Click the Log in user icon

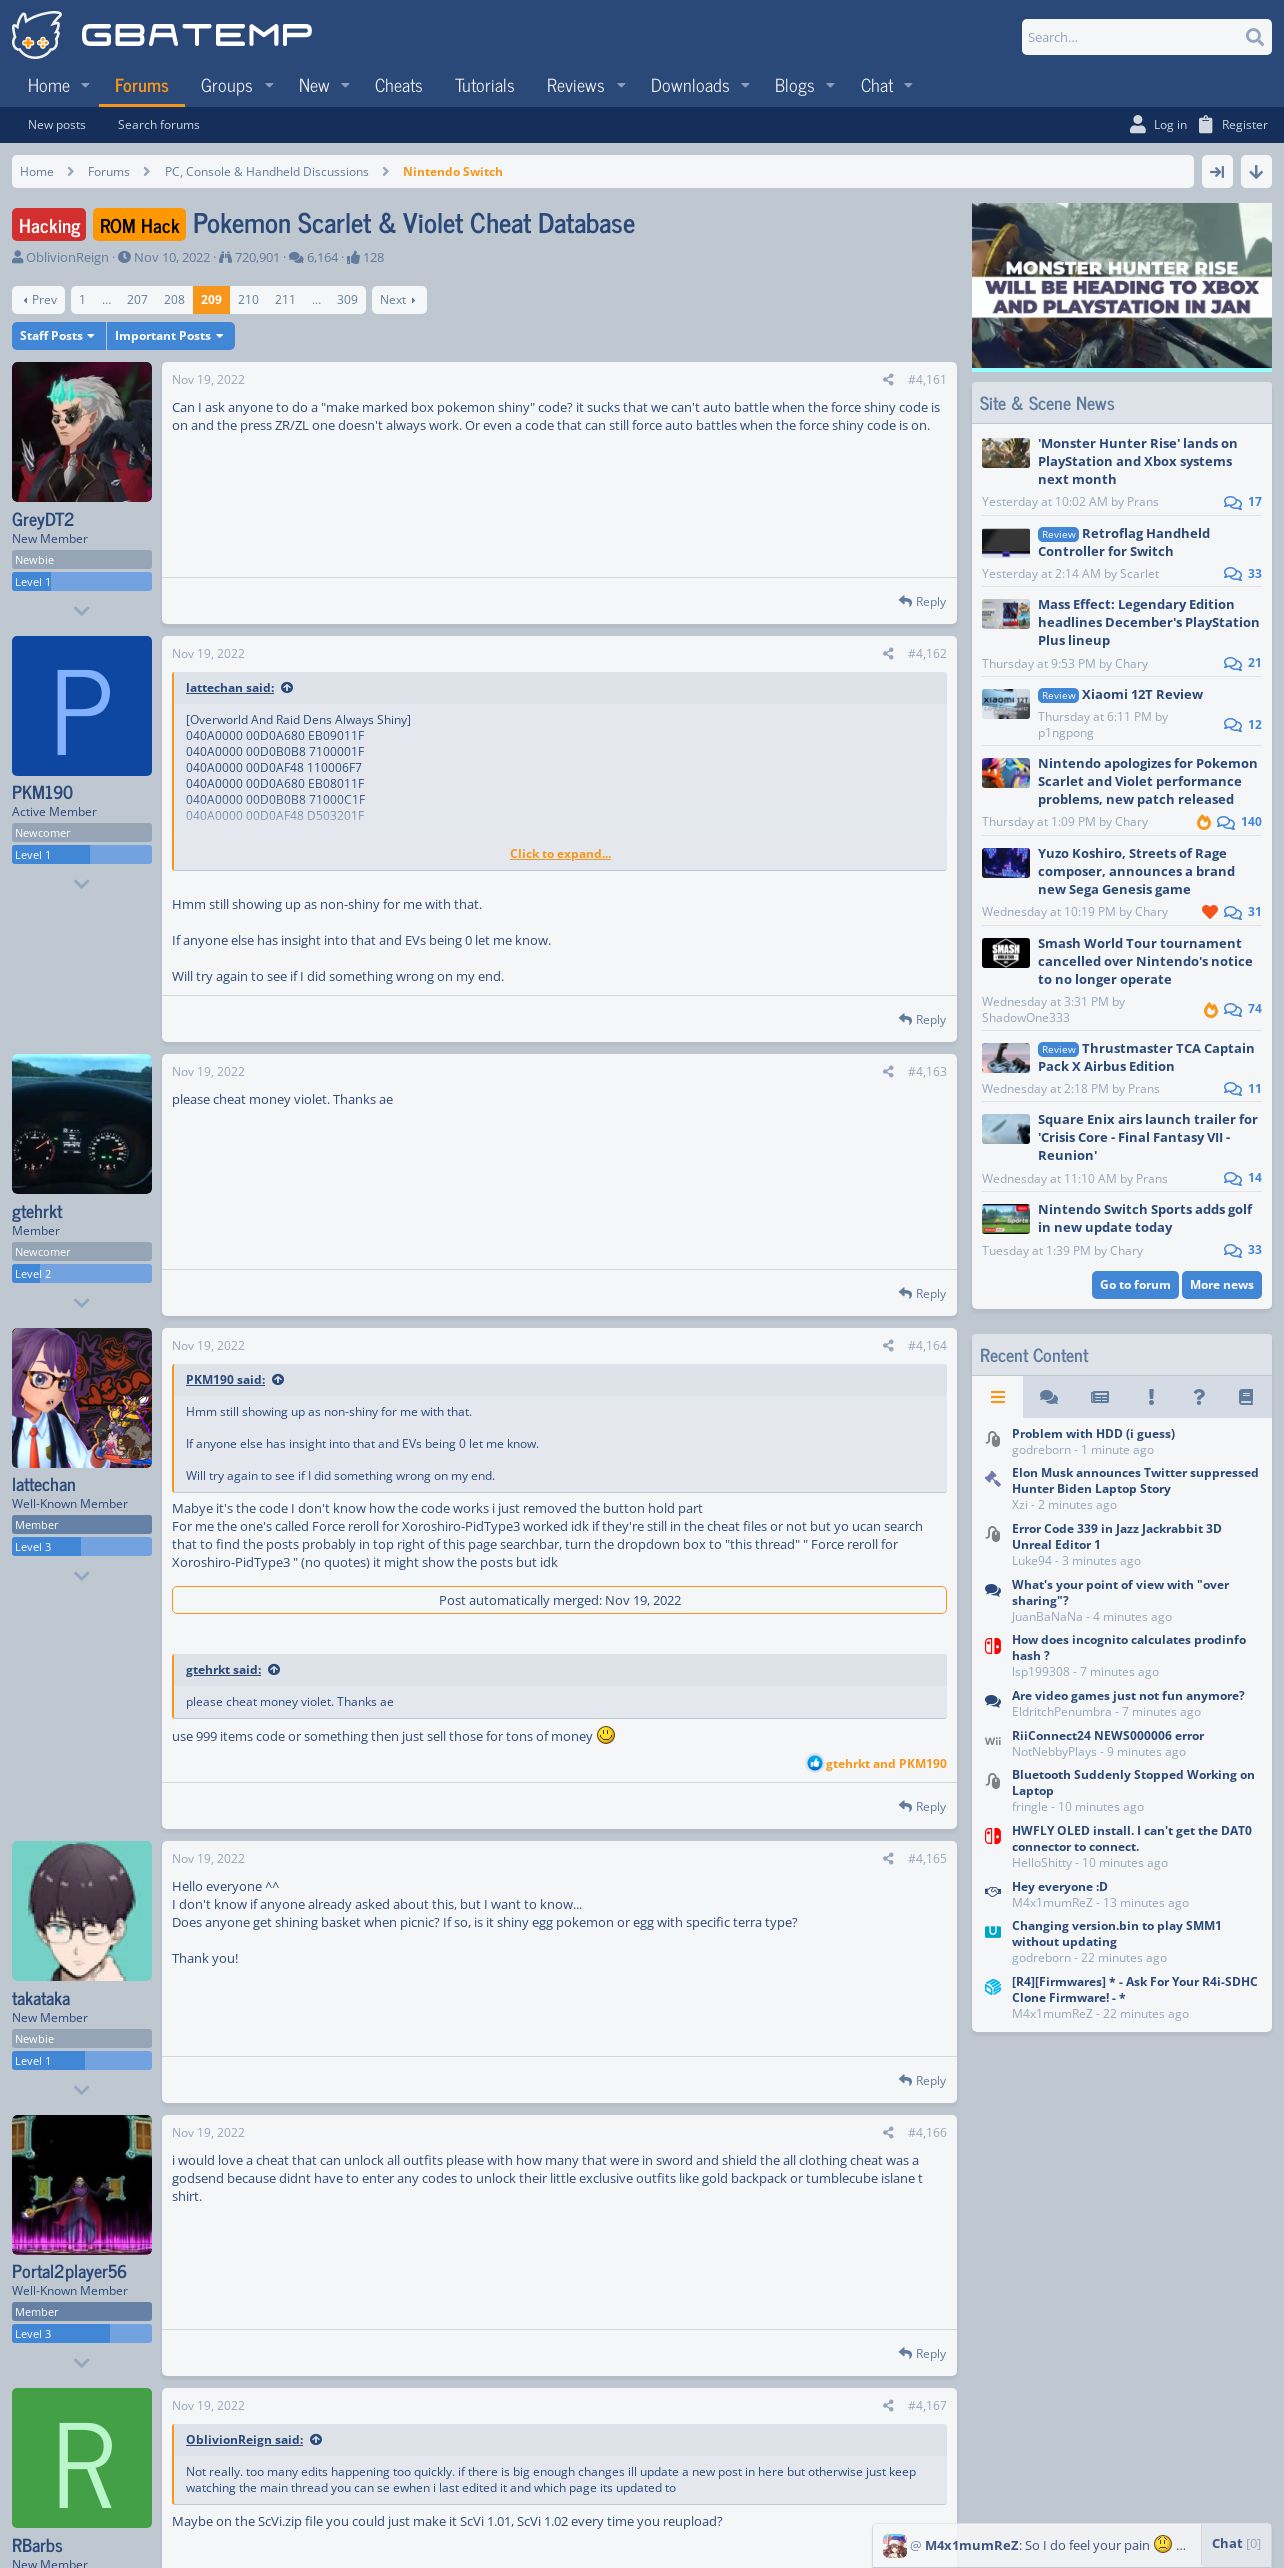pyautogui.click(x=1138, y=125)
